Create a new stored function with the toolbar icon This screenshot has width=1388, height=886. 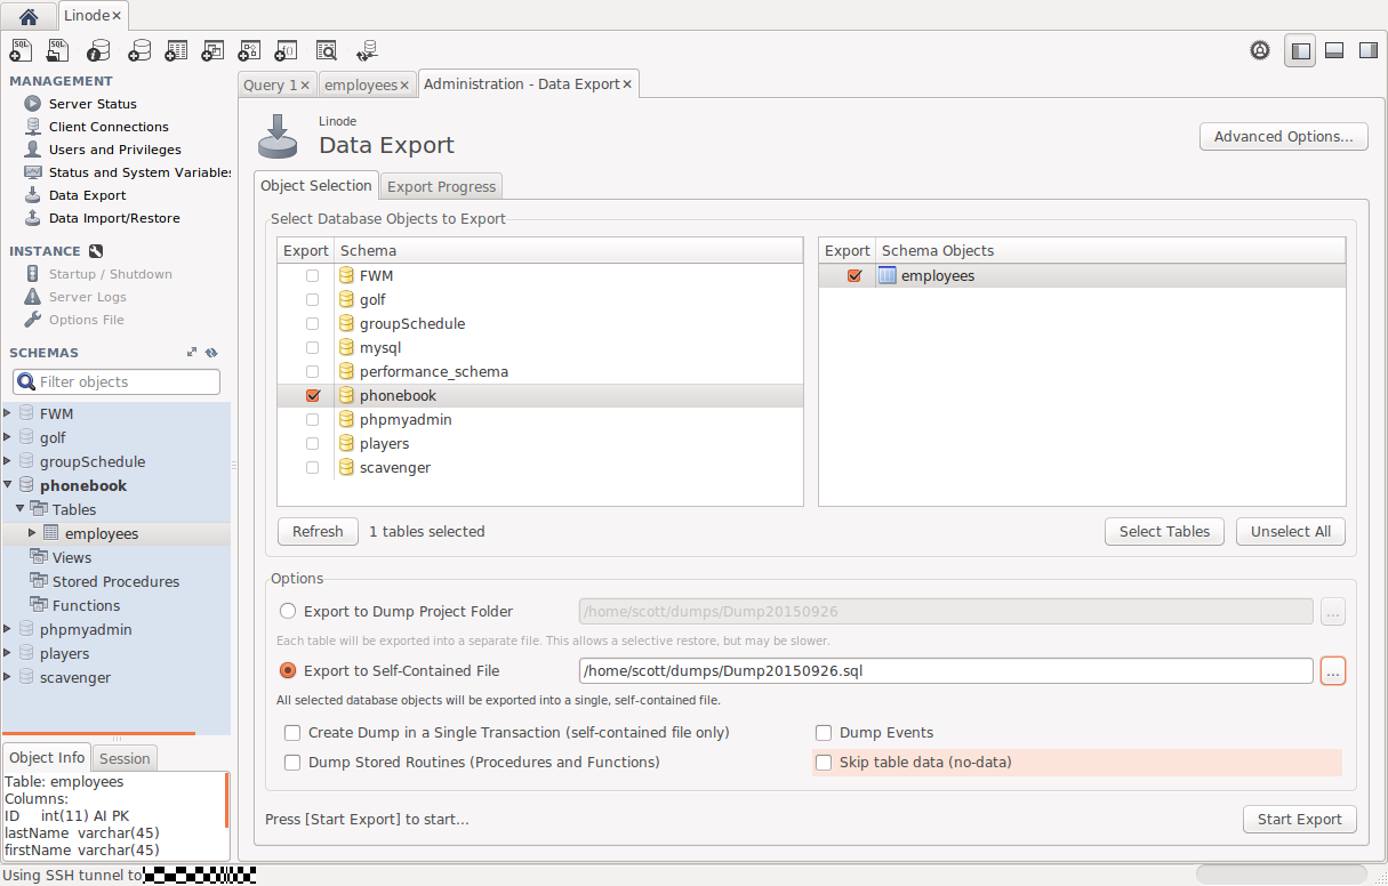tap(286, 50)
